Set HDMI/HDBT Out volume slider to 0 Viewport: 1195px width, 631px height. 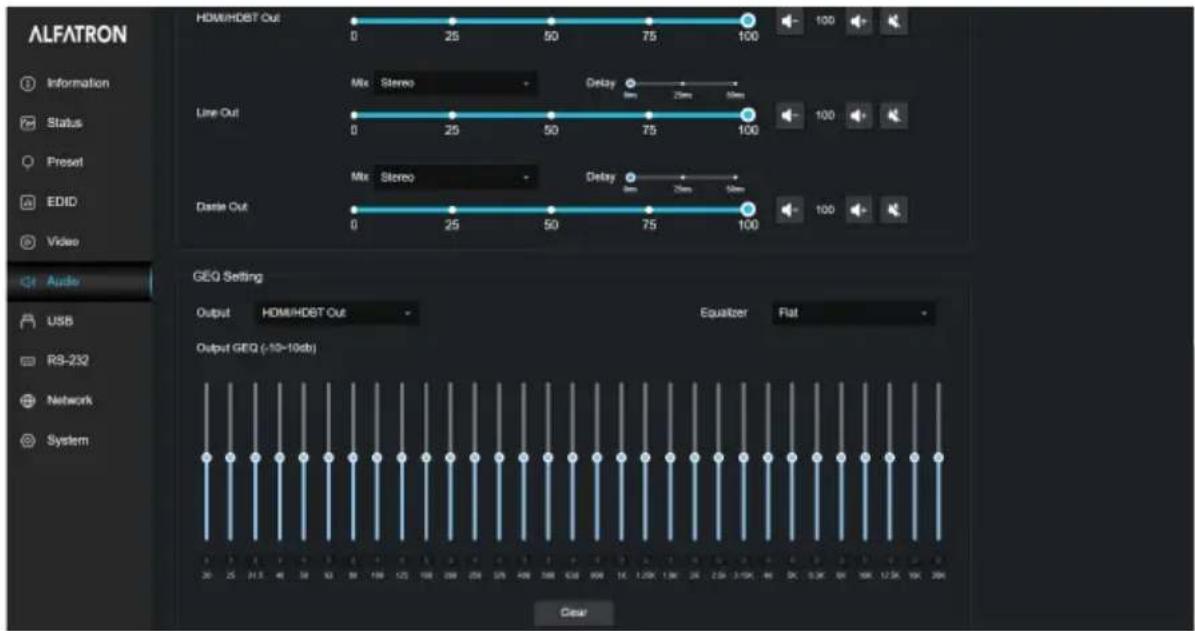tap(354, 21)
